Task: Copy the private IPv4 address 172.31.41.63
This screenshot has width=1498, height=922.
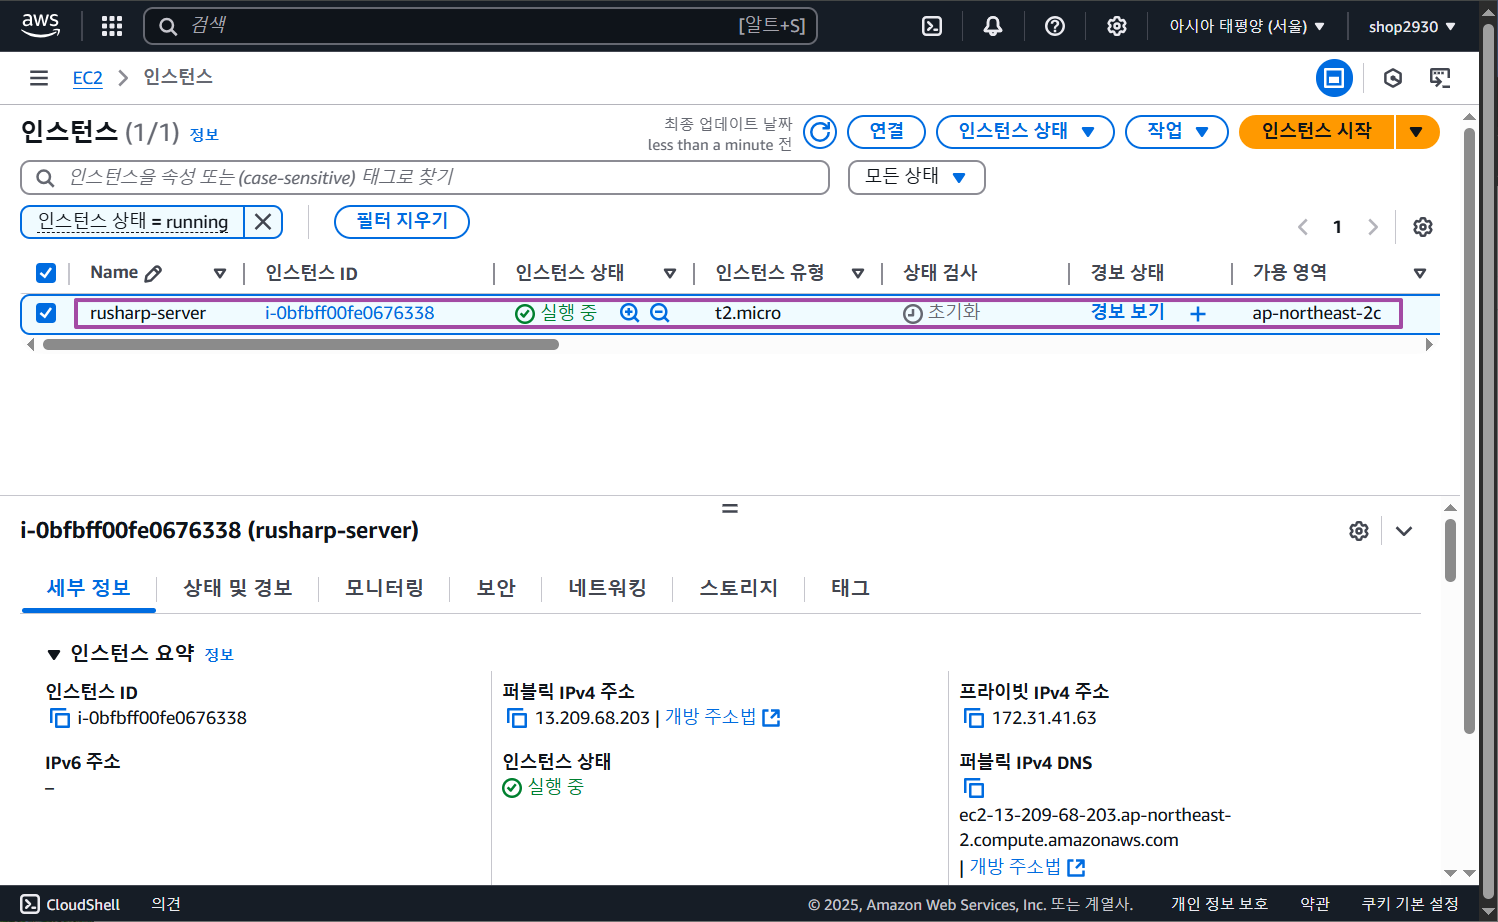Action: 974,718
